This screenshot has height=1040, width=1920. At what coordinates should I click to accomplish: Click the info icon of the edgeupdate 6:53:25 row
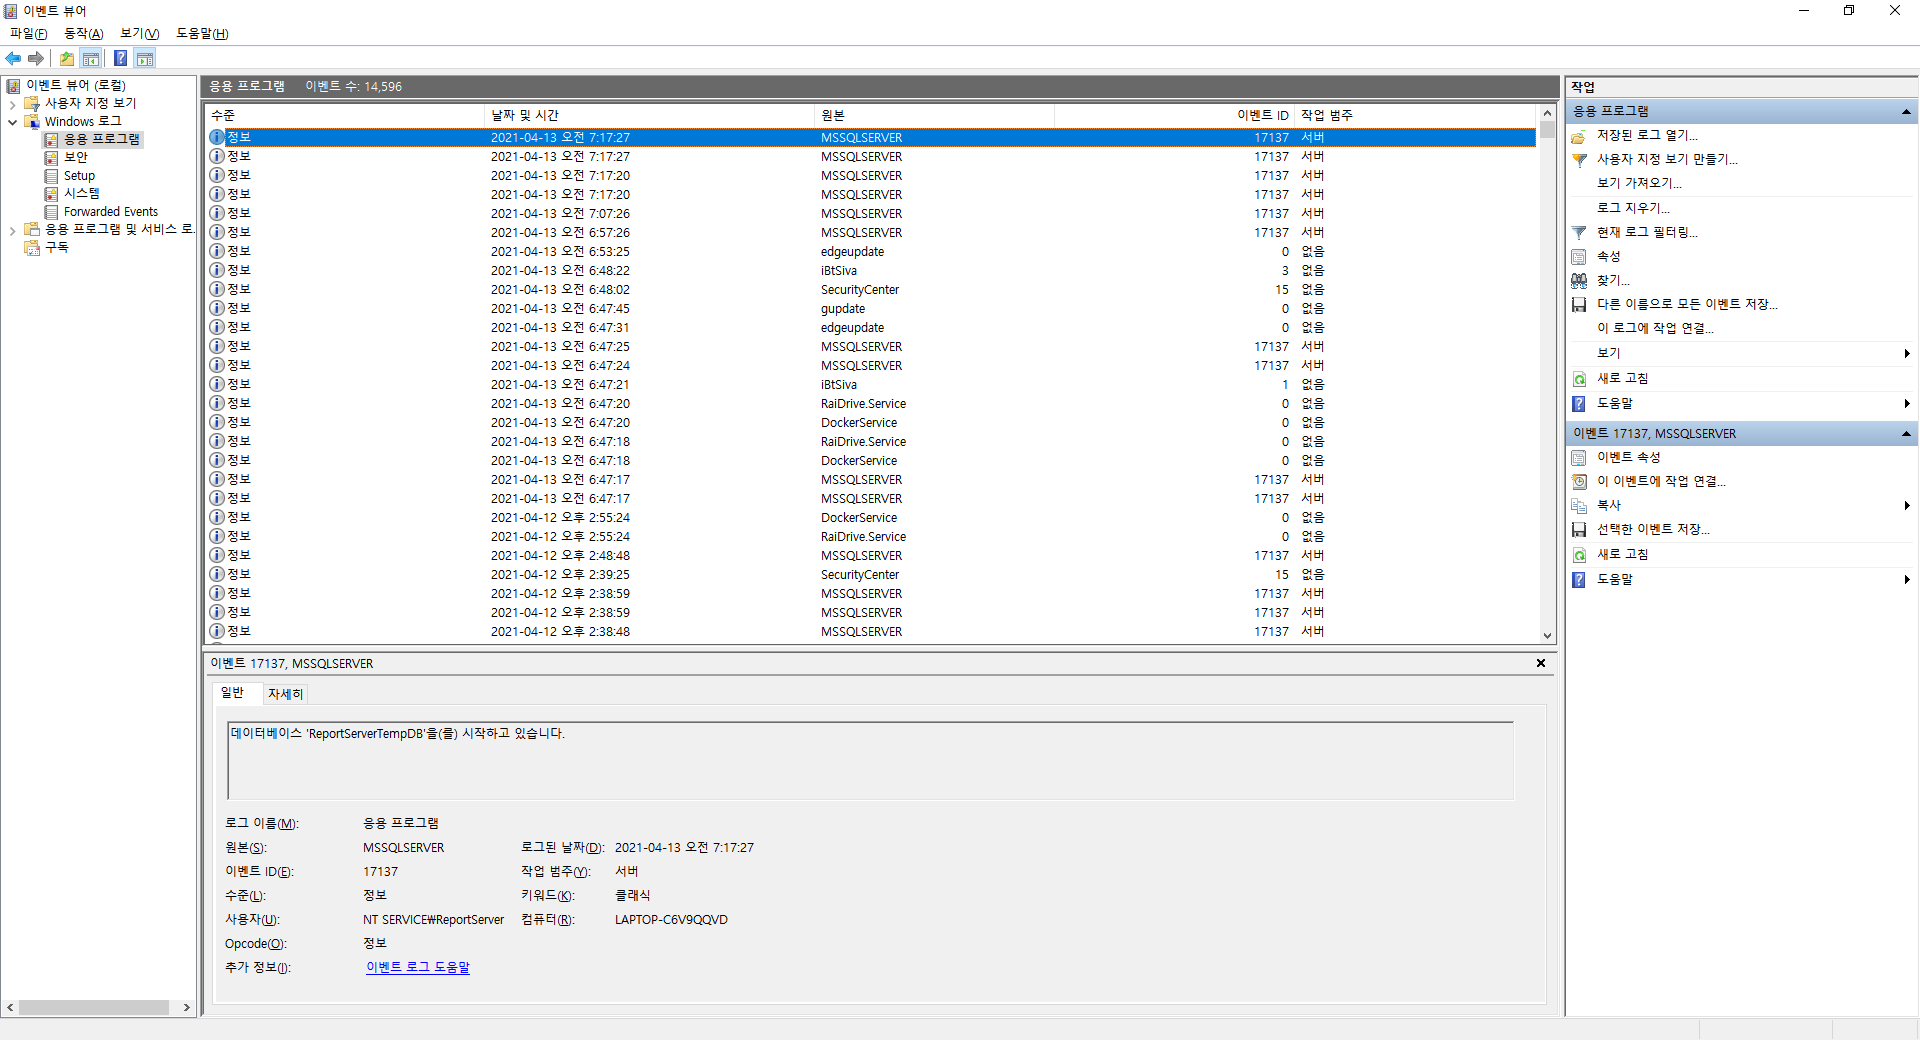(217, 252)
